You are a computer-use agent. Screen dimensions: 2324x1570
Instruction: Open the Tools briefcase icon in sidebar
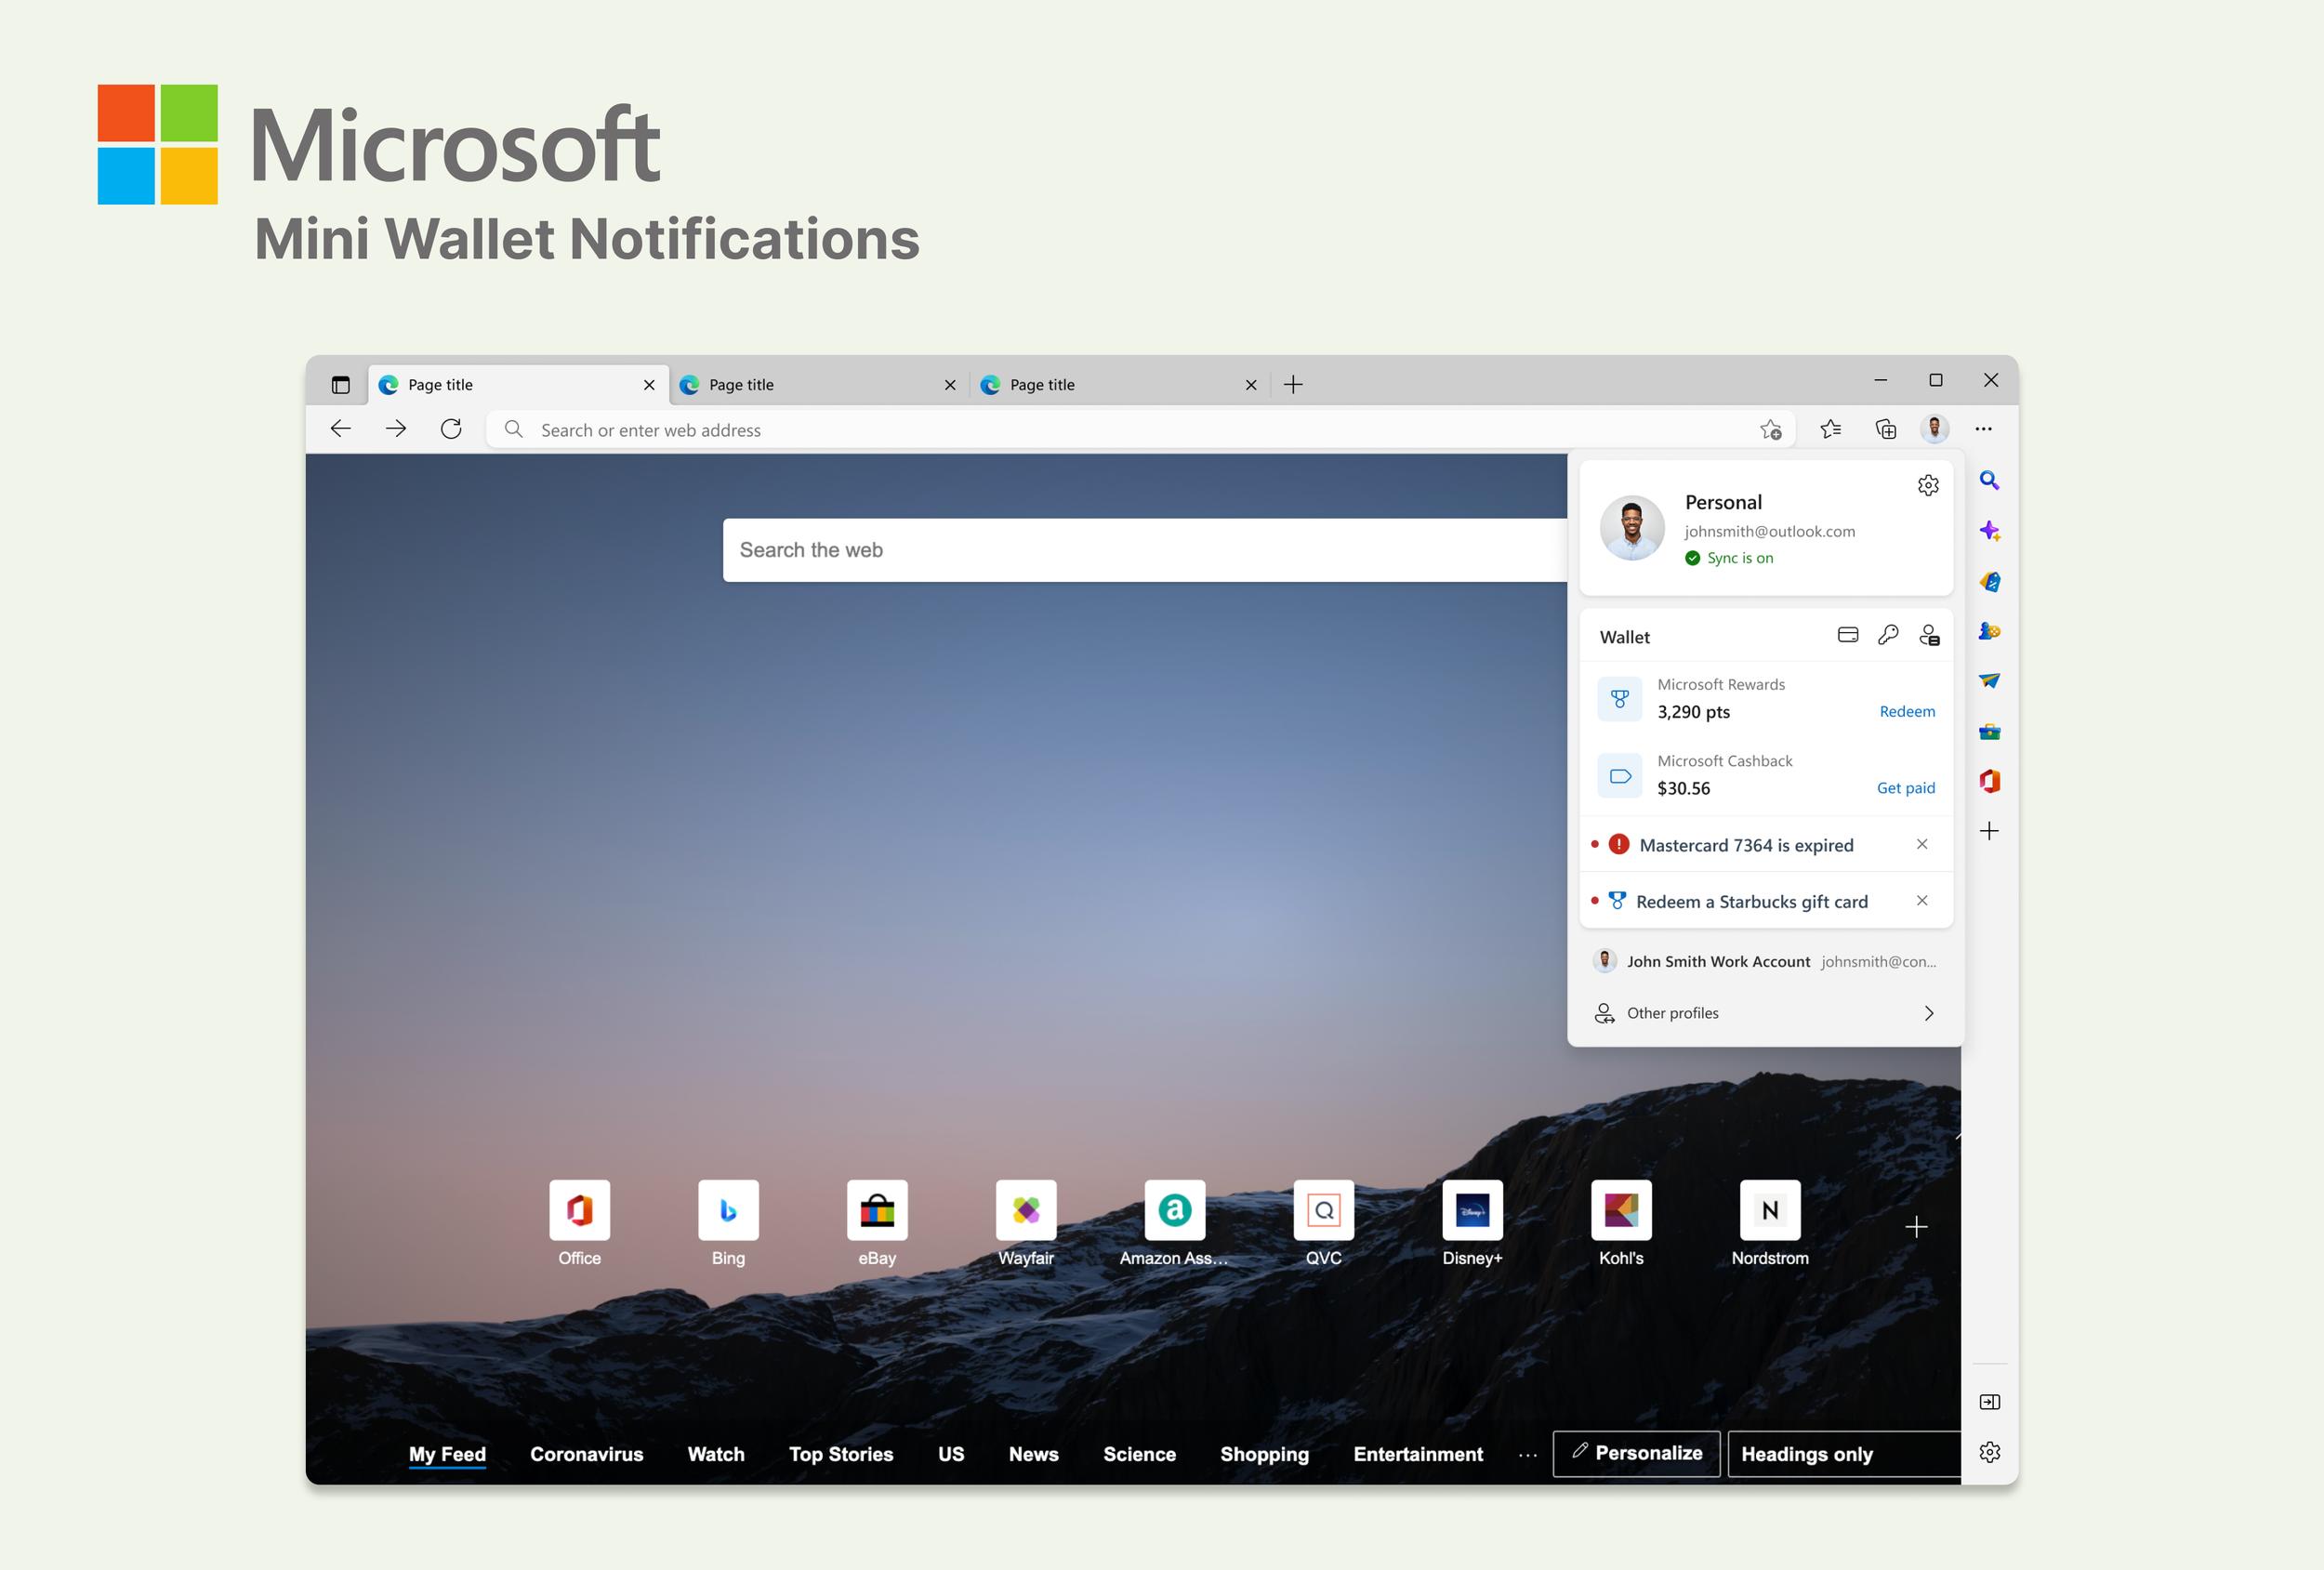coord(1989,731)
